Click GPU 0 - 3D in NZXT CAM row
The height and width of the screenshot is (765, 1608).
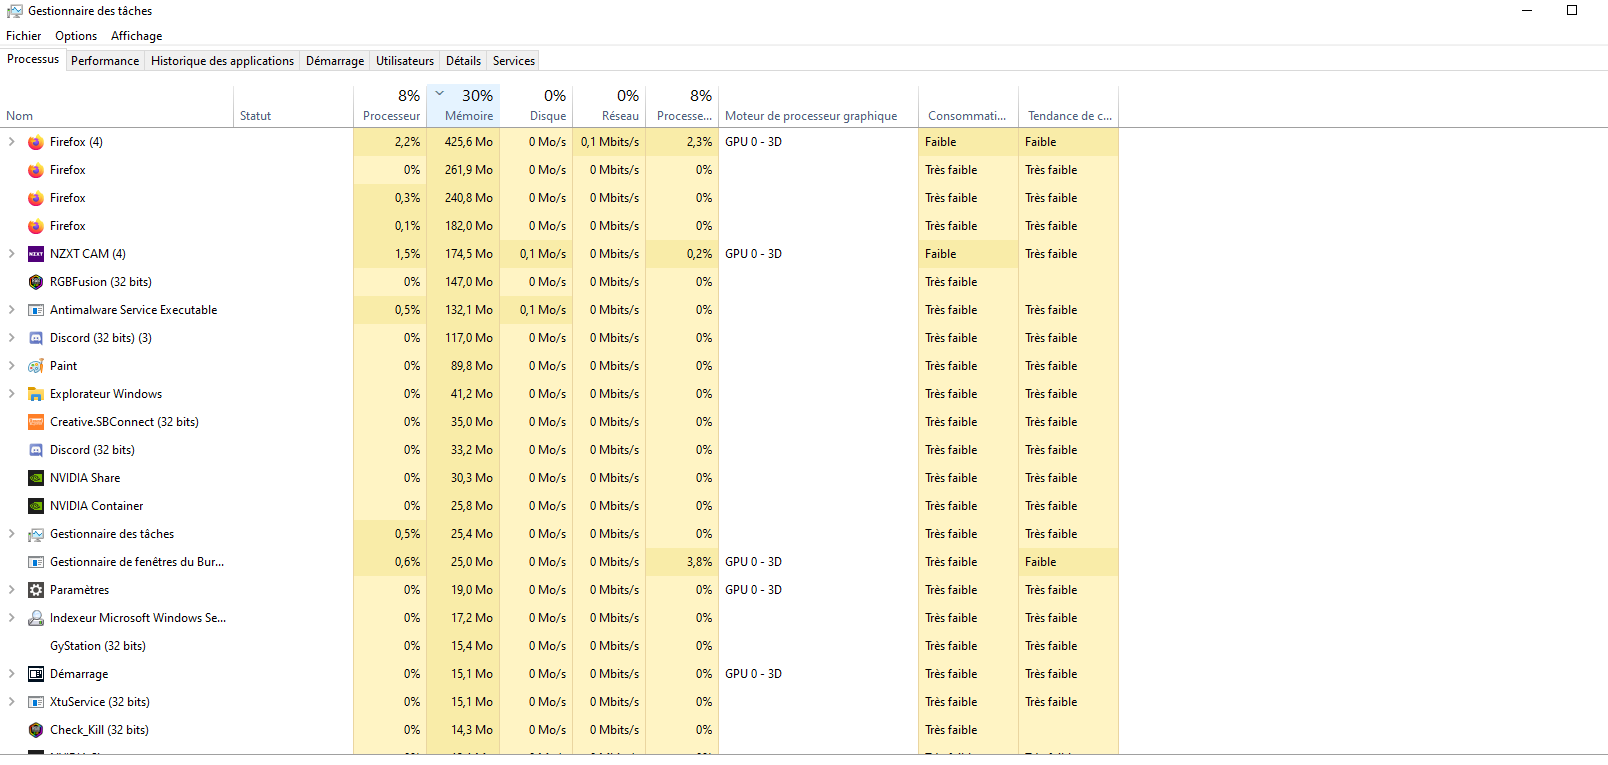click(753, 254)
